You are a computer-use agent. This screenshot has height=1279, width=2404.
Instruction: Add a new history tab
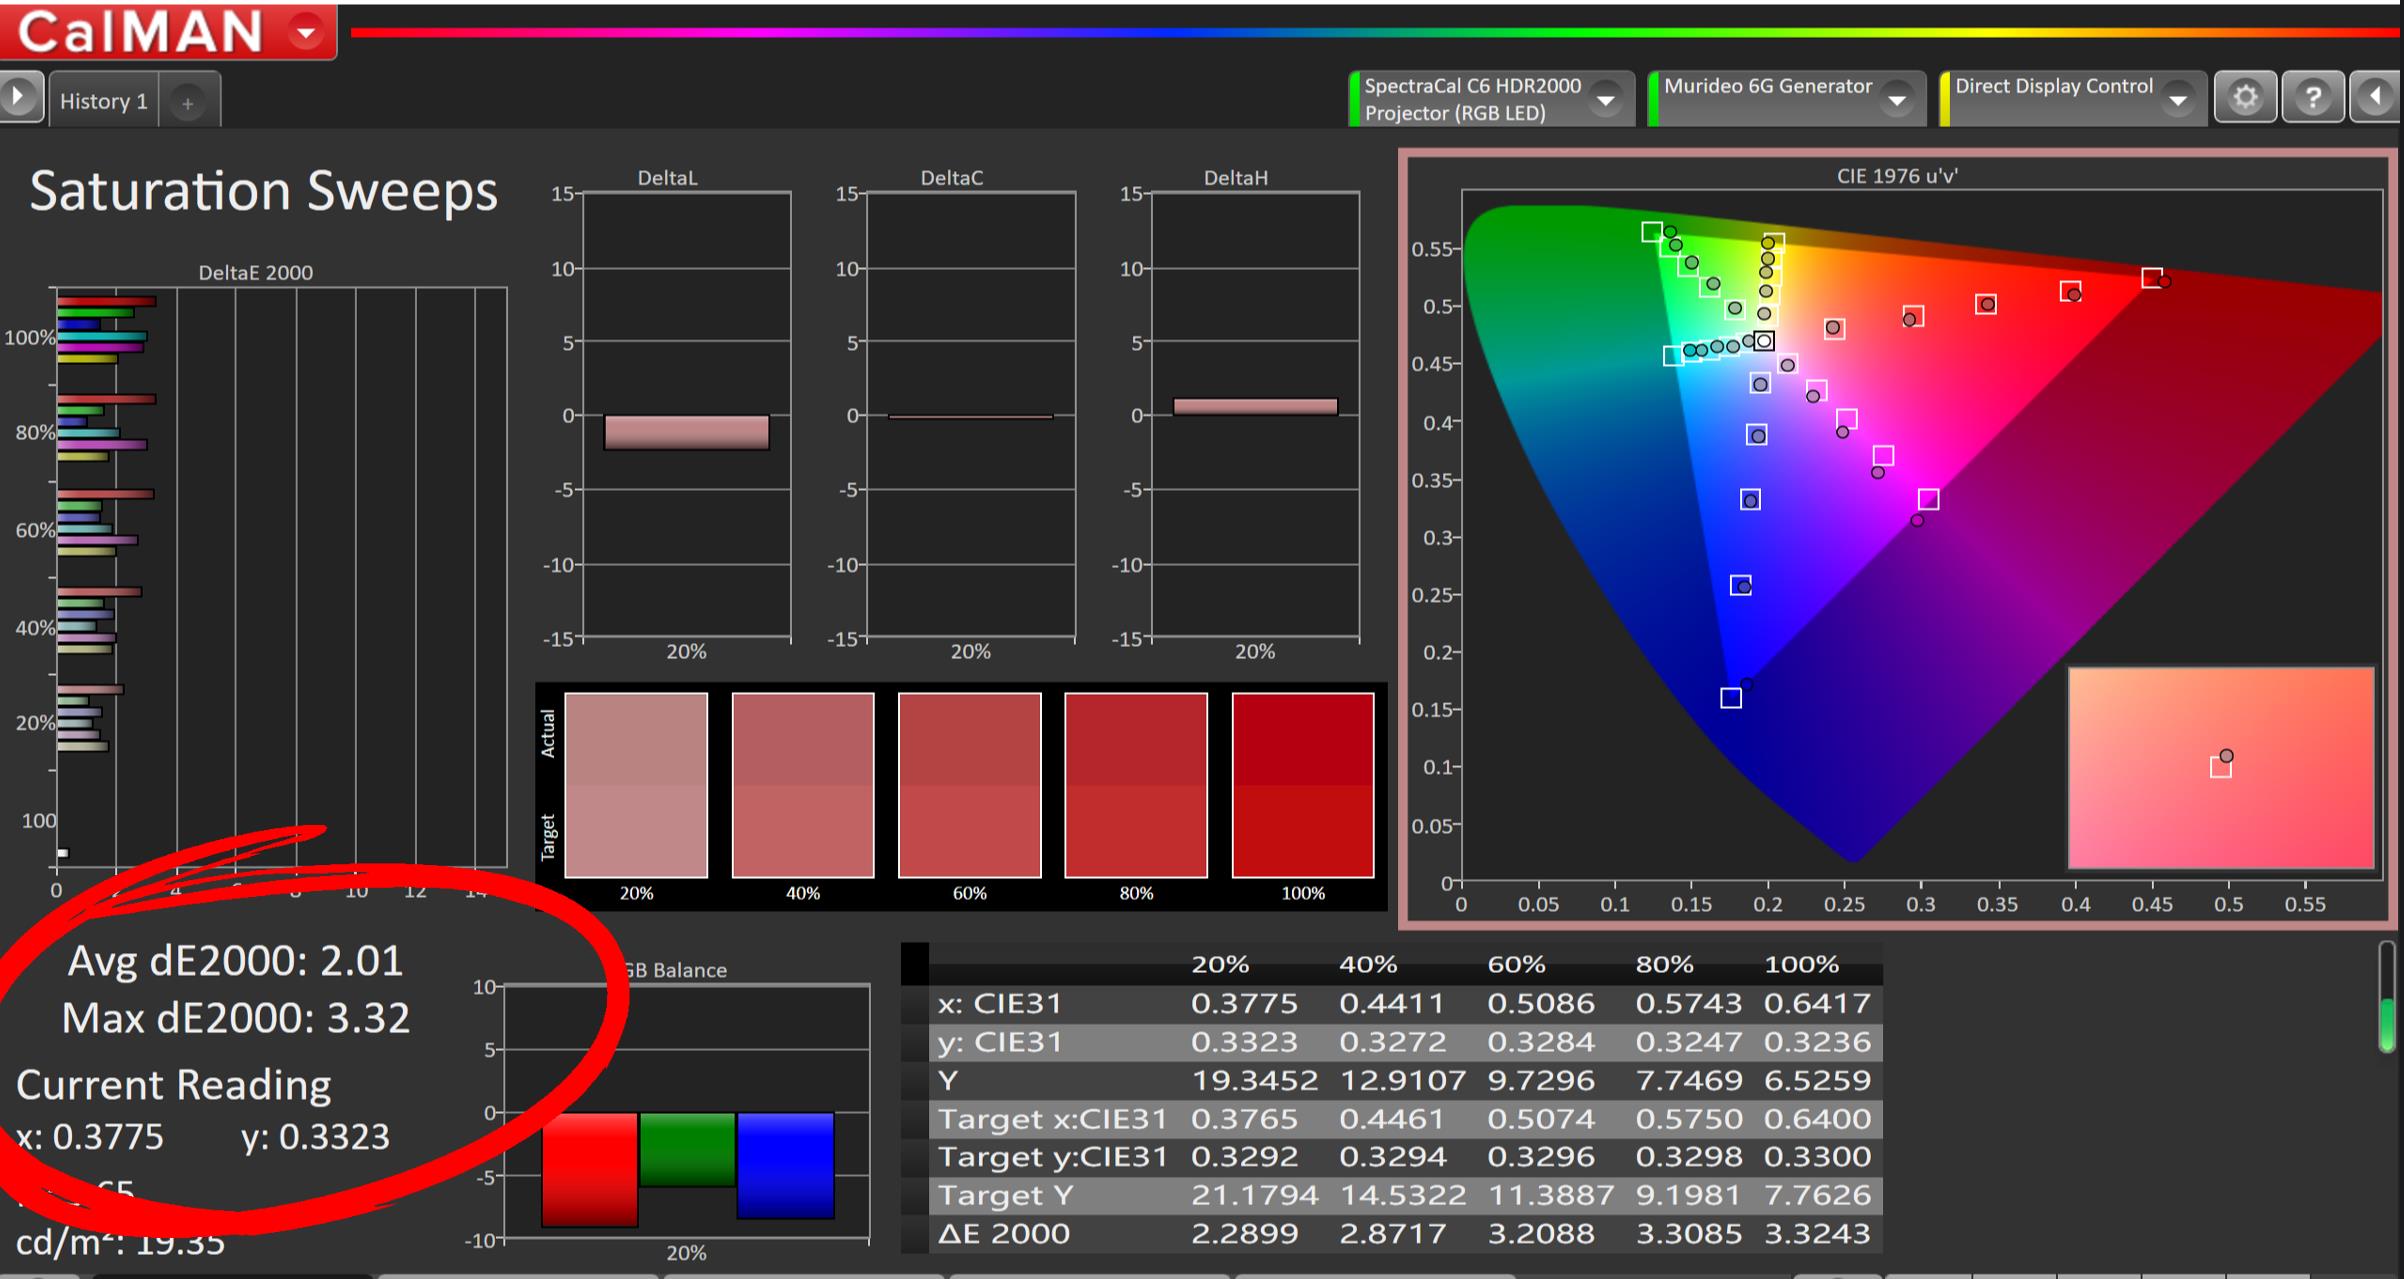tap(187, 102)
